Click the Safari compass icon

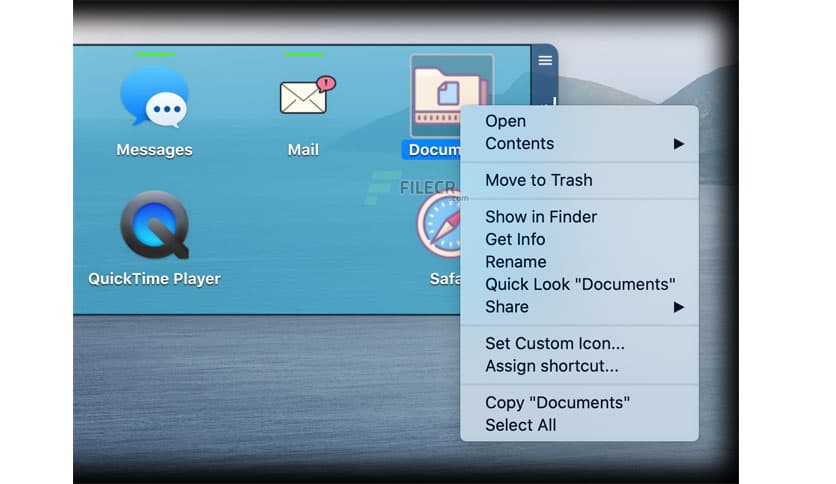click(x=440, y=224)
